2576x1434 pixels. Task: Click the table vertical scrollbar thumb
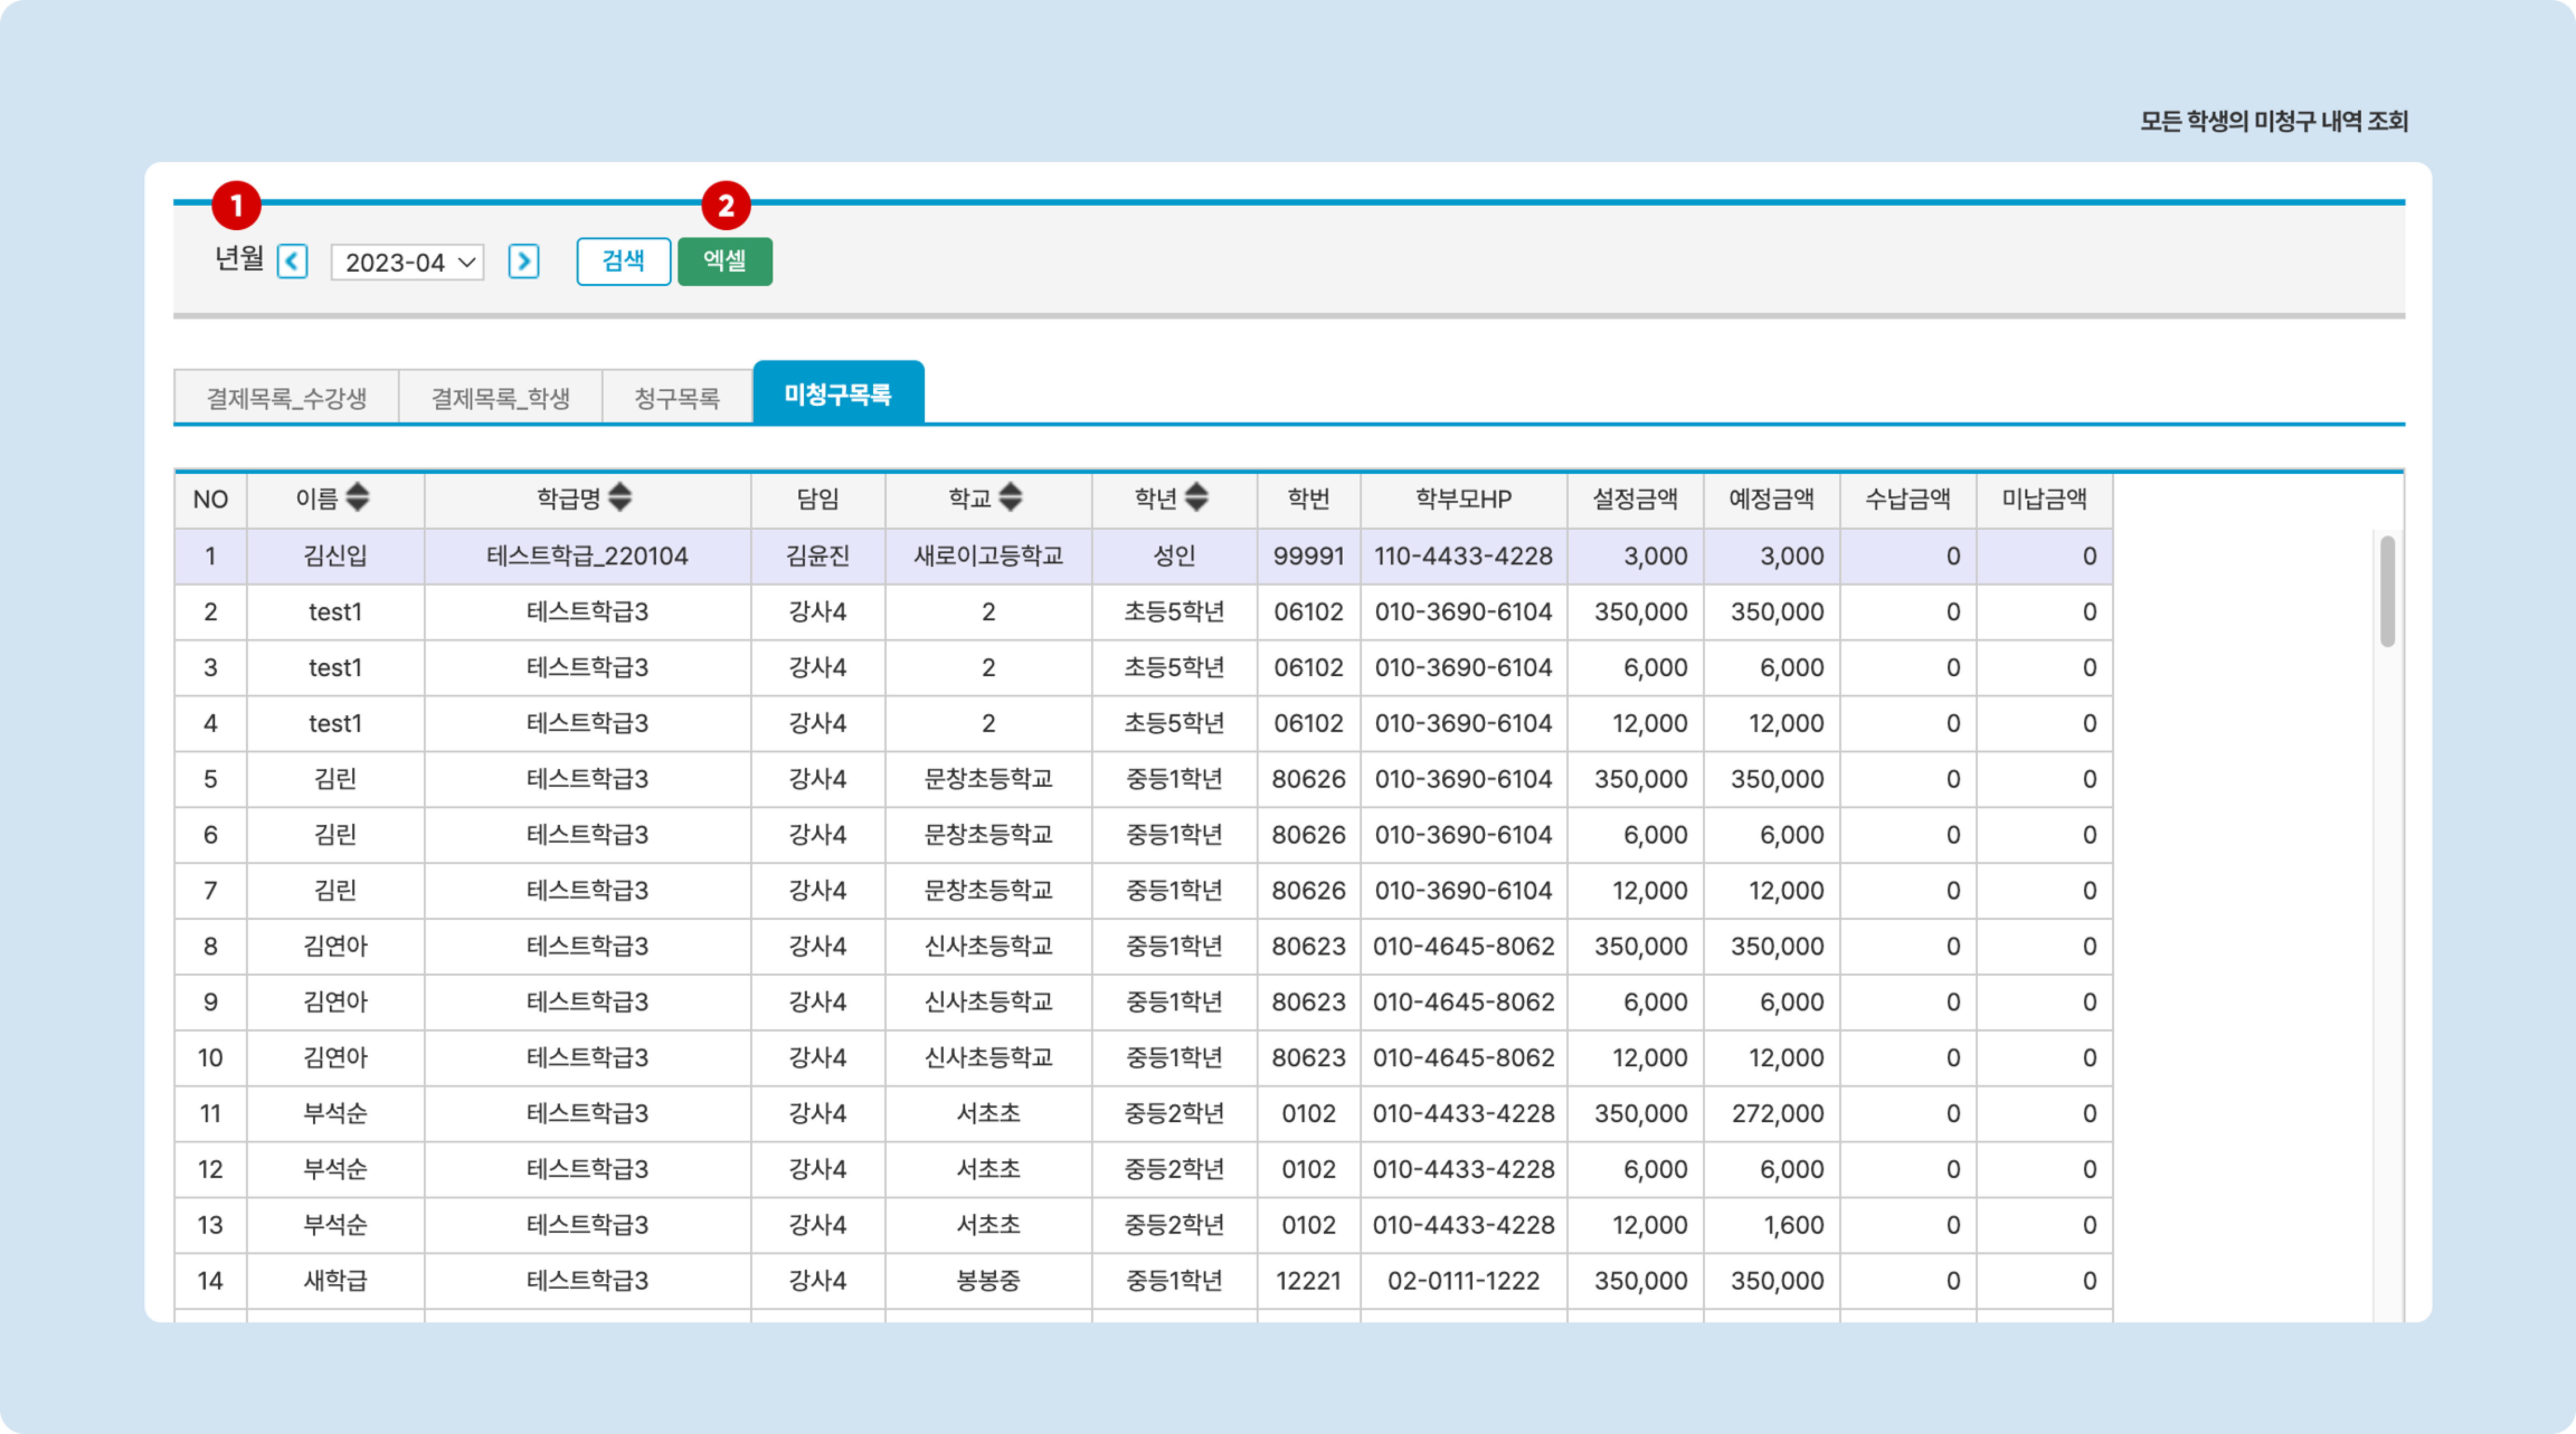(x=2387, y=592)
